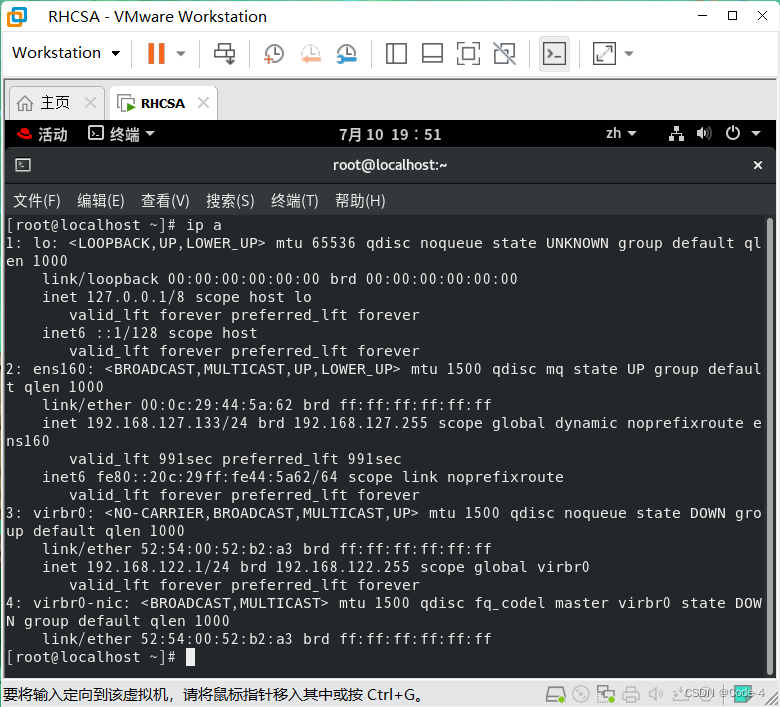The height and width of the screenshot is (707, 780).
Task: Open the Workstation dropdown menu
Action: 66,53
